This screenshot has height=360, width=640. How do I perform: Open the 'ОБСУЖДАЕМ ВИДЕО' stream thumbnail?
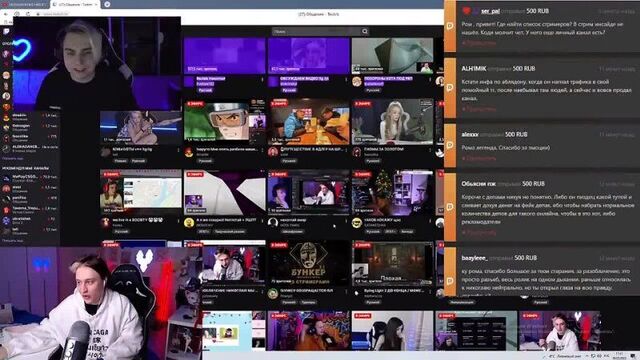pyautogui.click(x=309, y=56)
